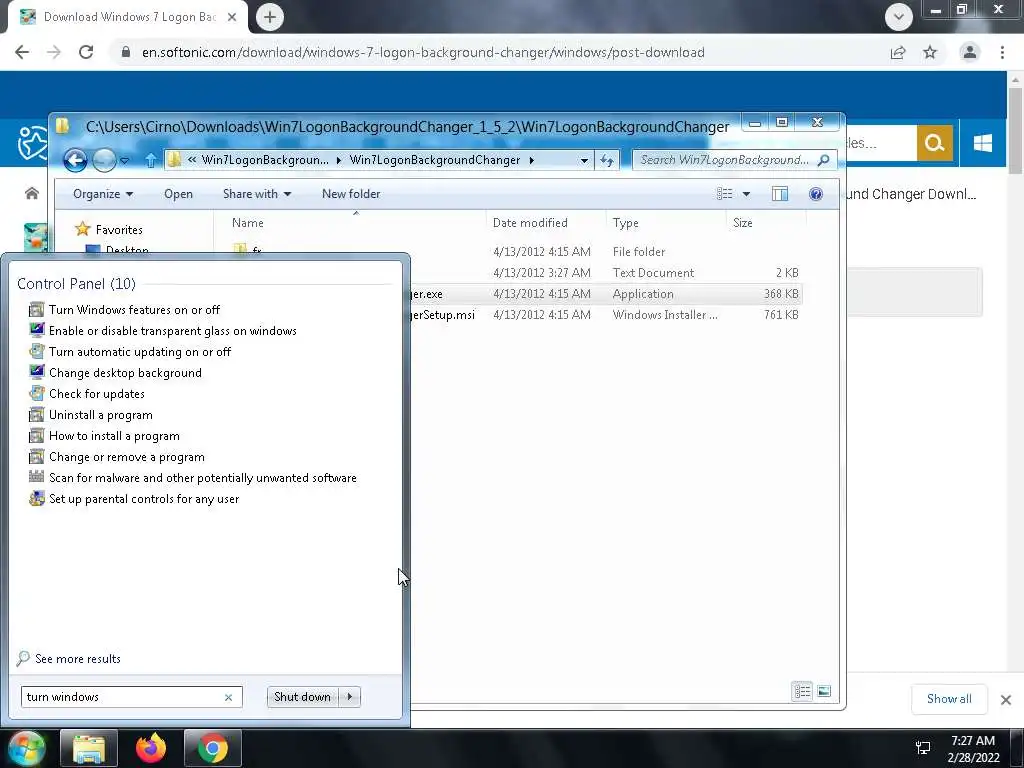Sort by Type column header
Screen dimensions: 1024x768
click(626, 223)
